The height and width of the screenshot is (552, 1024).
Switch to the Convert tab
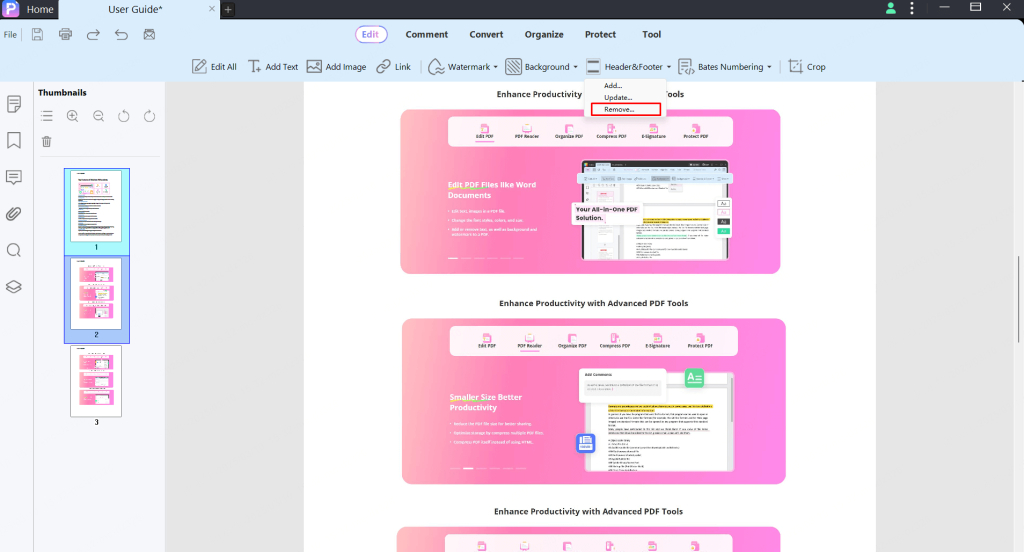pyautogui.click(x=486, y=35)
